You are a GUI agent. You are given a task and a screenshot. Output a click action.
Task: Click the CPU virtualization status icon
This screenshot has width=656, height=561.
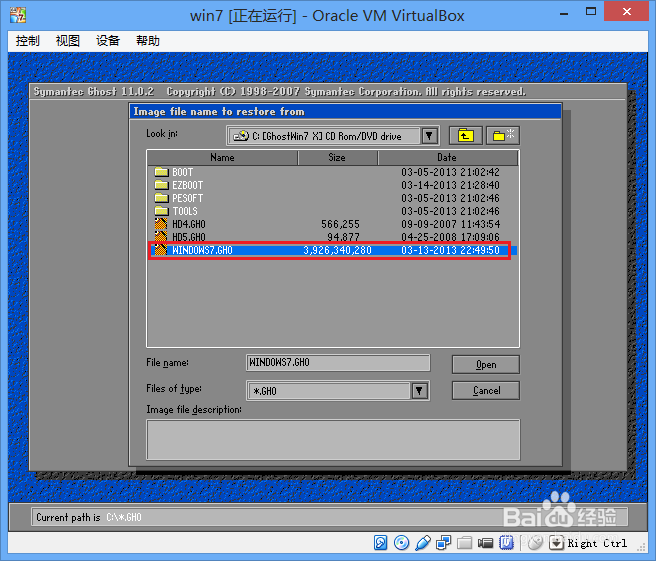click(x=506, y=543)
